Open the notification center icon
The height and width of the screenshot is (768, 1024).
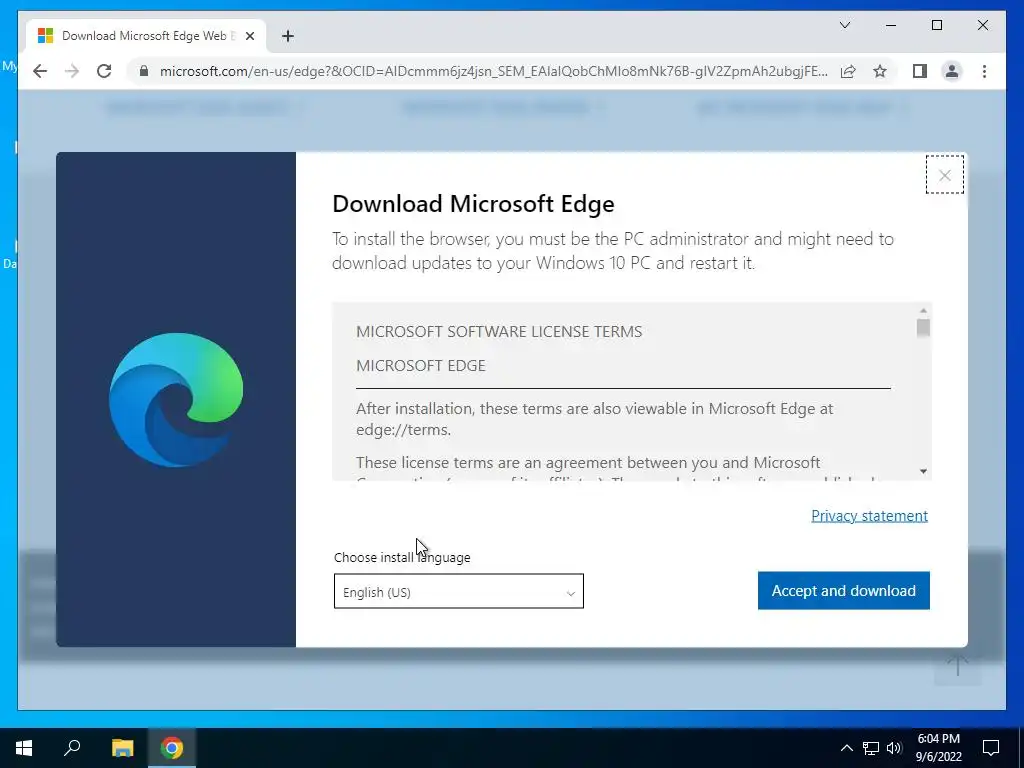click(991, 748)
